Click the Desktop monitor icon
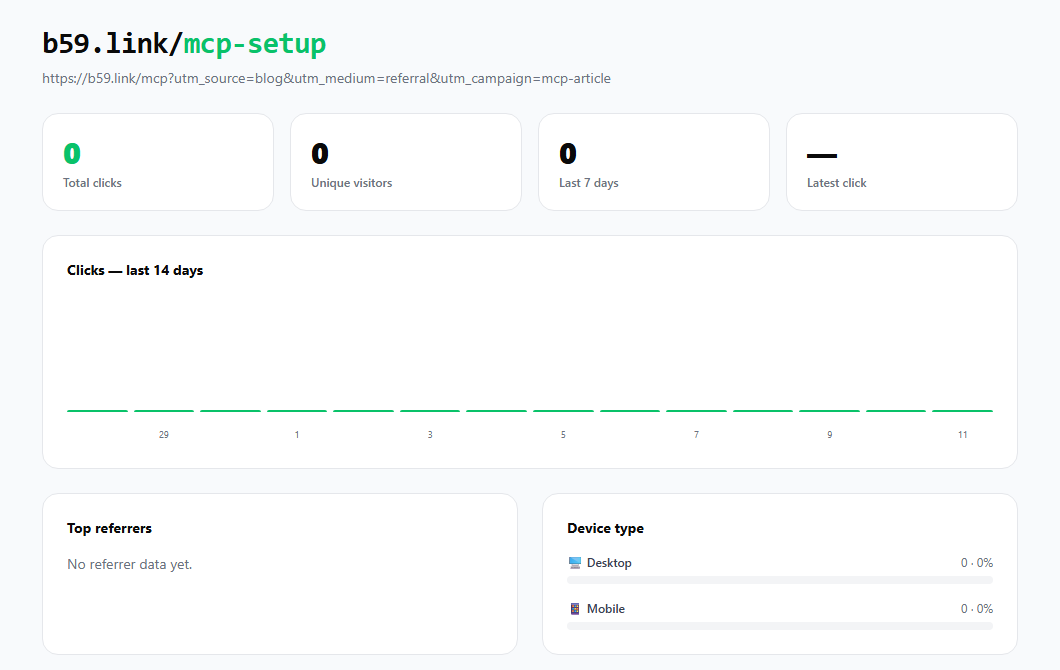 click(x=575, y=563)
